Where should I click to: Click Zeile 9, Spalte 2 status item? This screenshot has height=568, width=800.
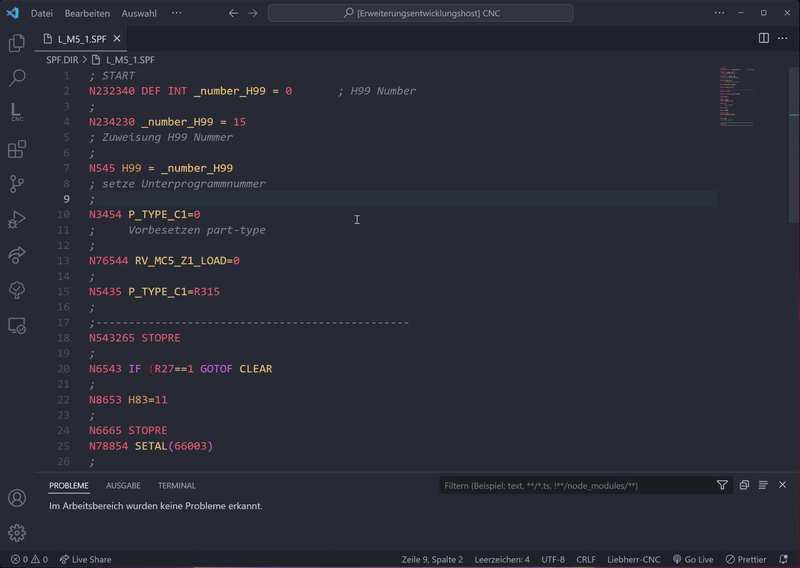[432, 559]
